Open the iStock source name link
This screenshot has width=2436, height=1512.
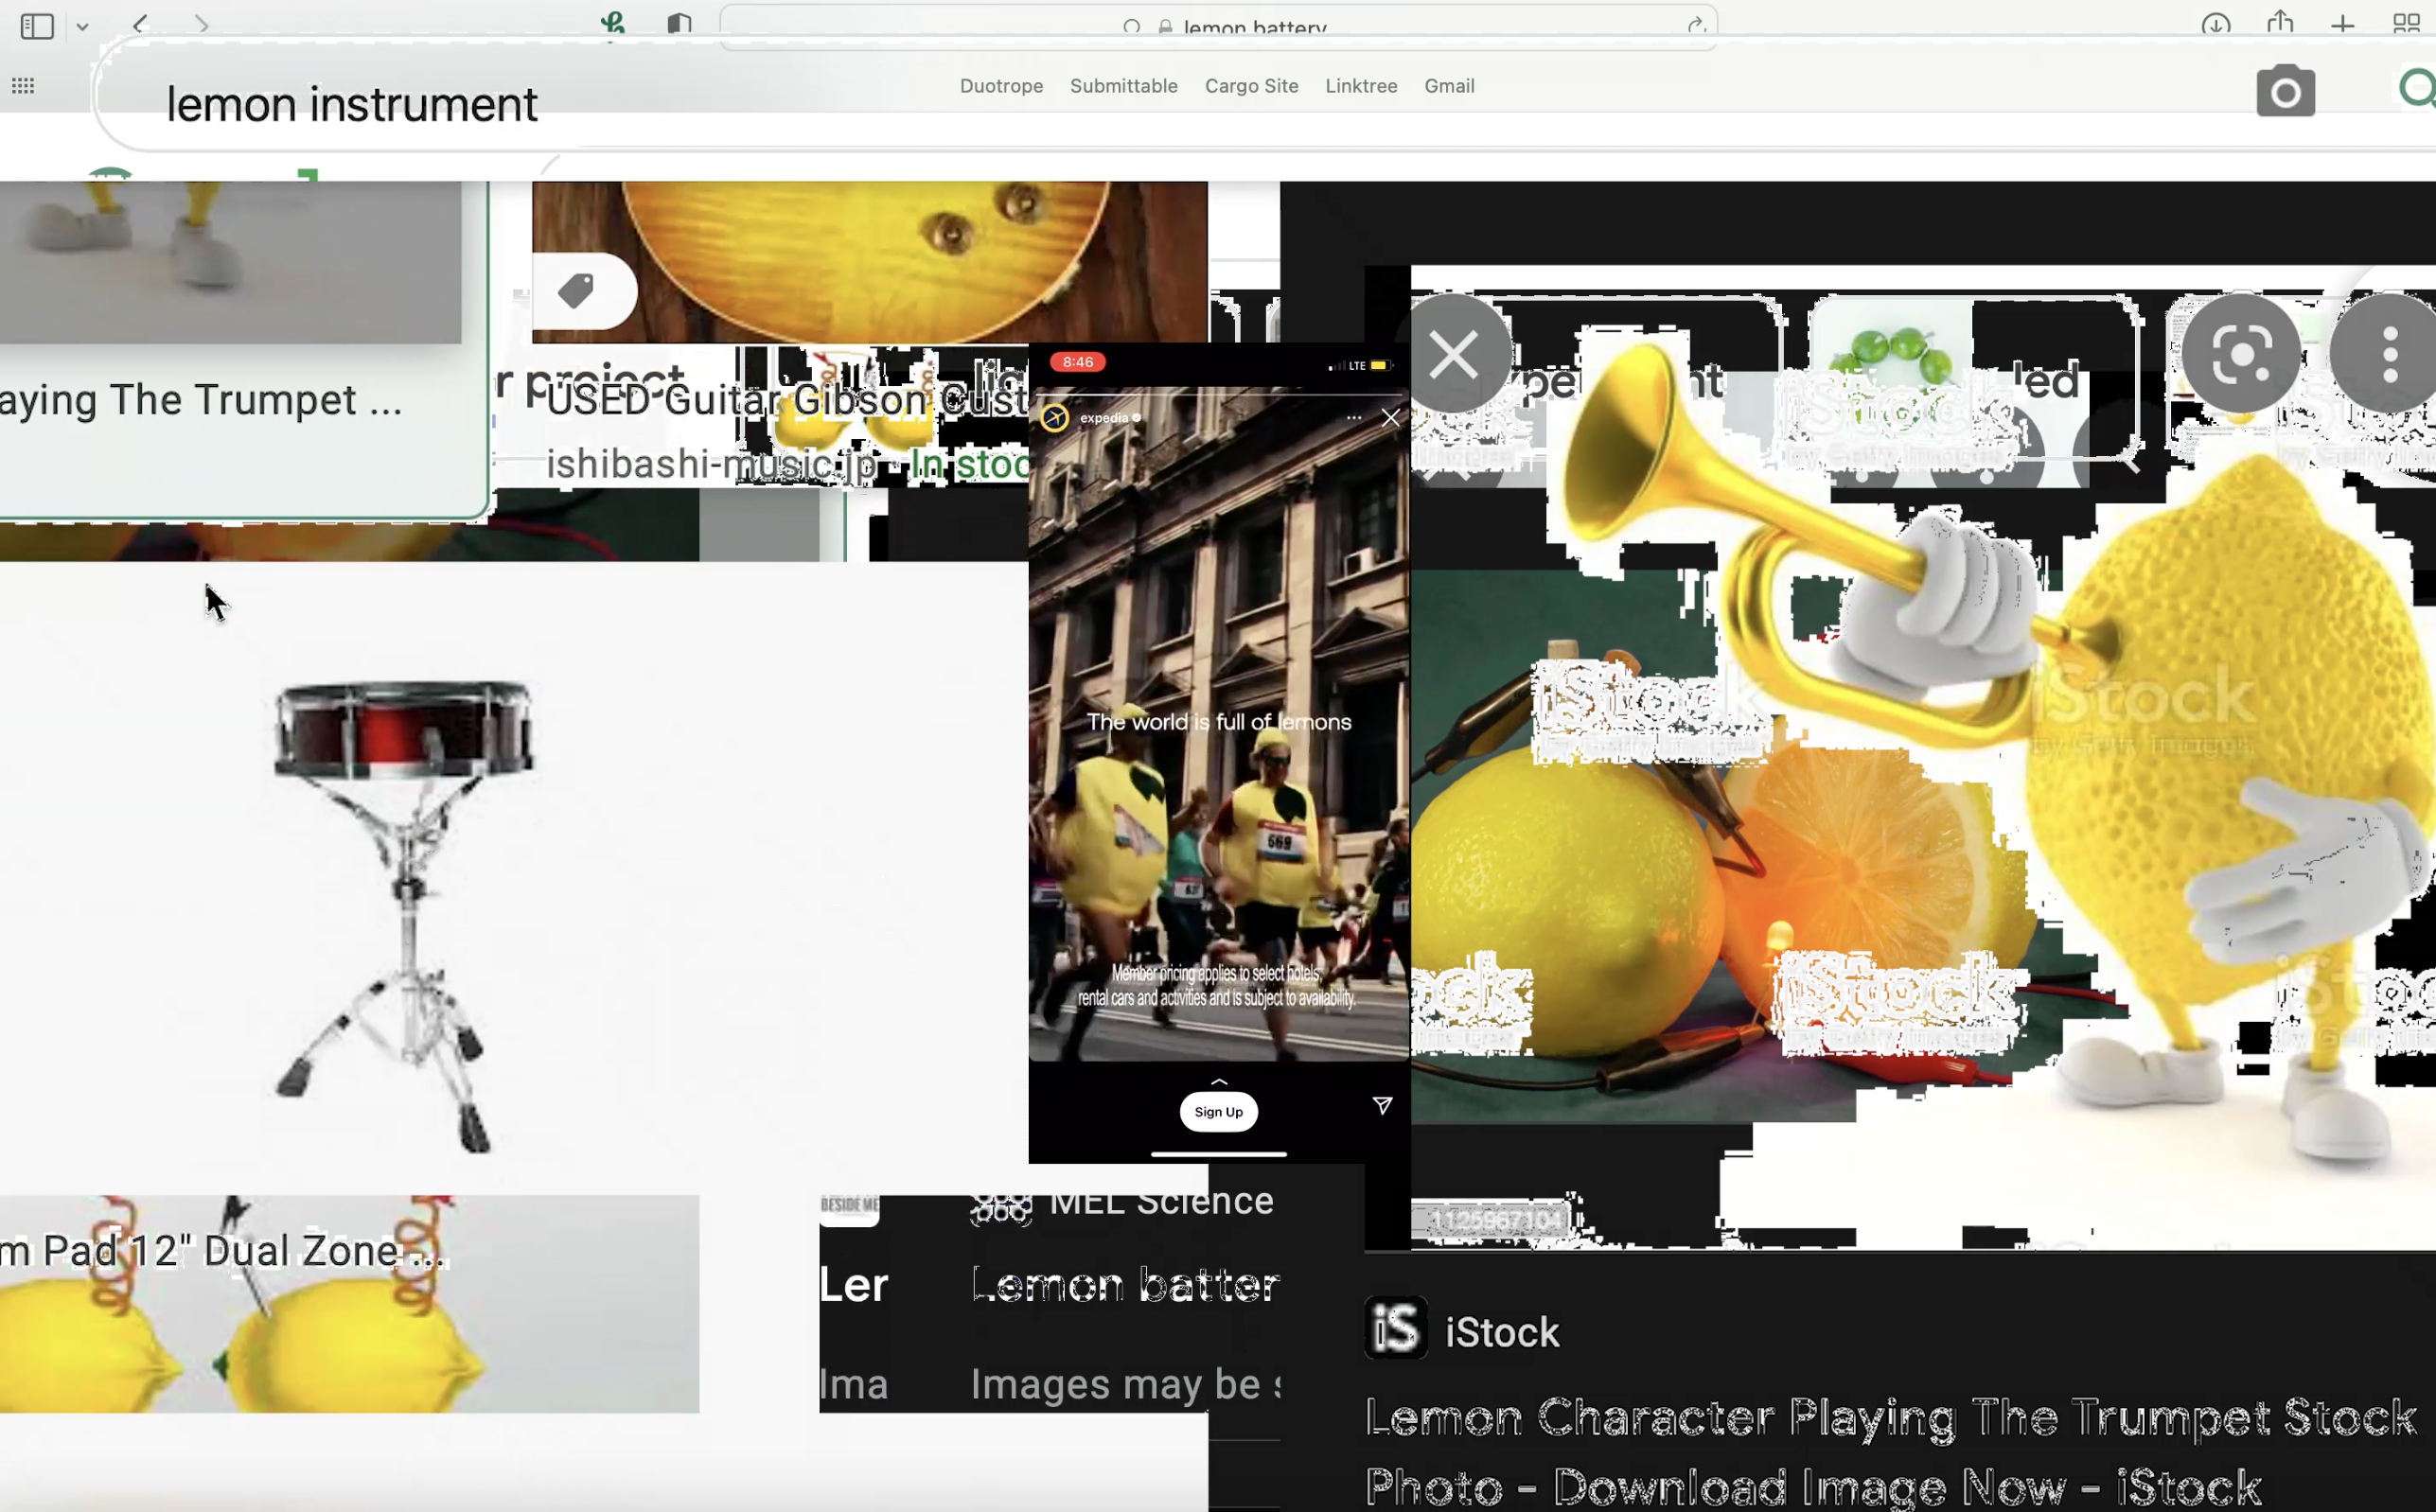pos(1501,1332)
